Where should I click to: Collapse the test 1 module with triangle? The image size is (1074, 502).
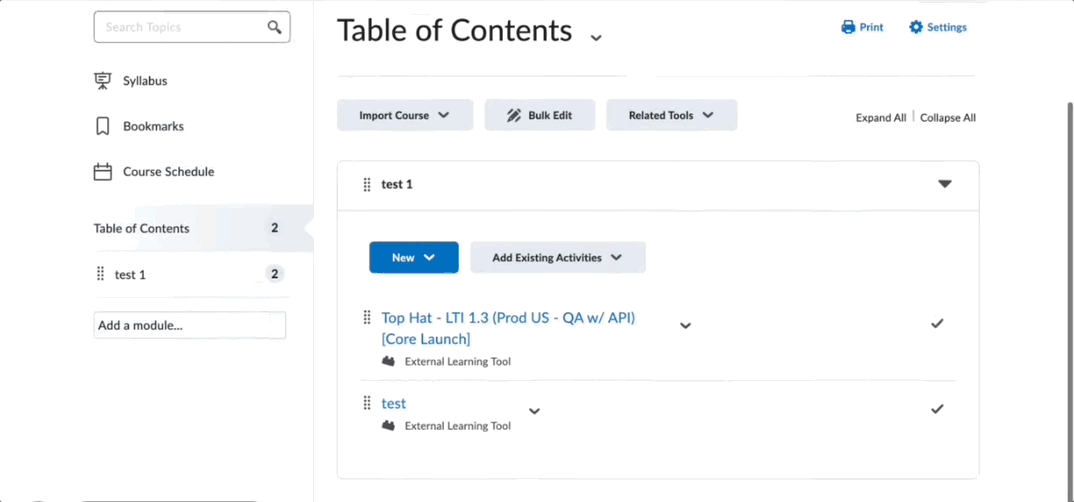click(944, 184)
